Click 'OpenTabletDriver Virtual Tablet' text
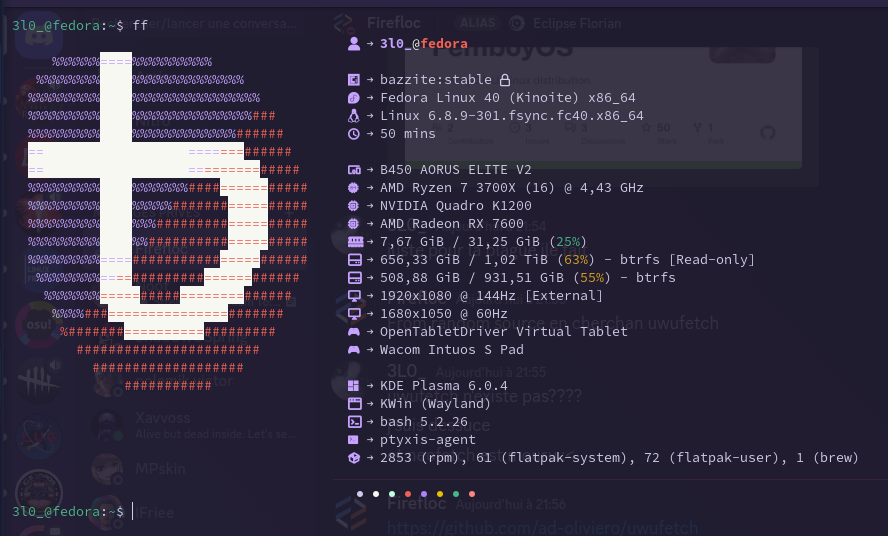 [x=504, y=332]
